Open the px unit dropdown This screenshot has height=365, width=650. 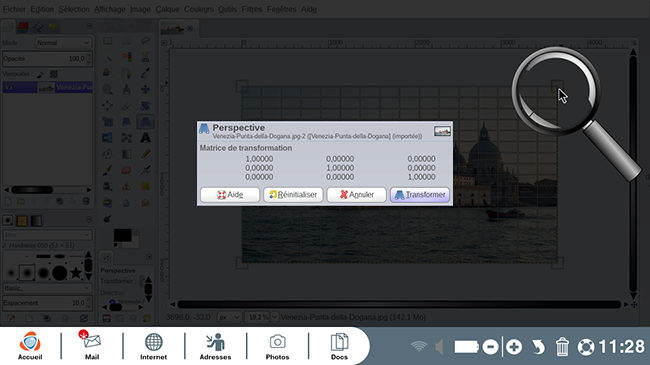229,317
